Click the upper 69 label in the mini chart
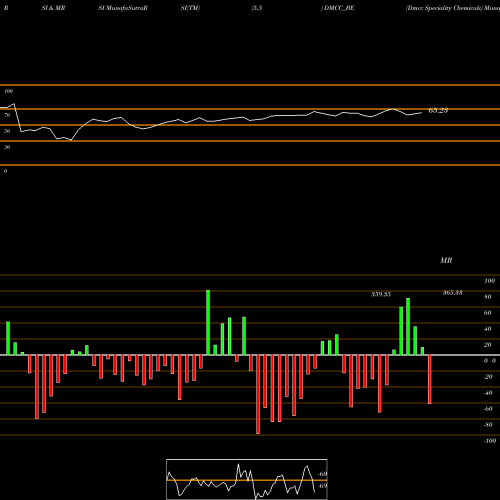This screenshot has height=500, width=500. (x=323, y=474)
